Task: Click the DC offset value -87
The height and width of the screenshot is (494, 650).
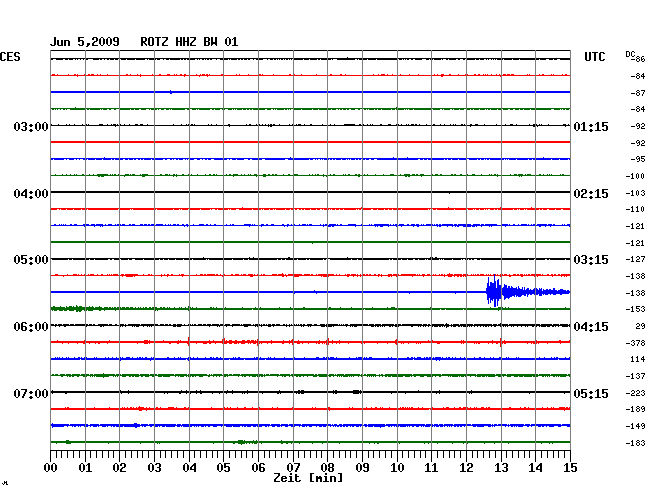Action: (x=638, y=93)
